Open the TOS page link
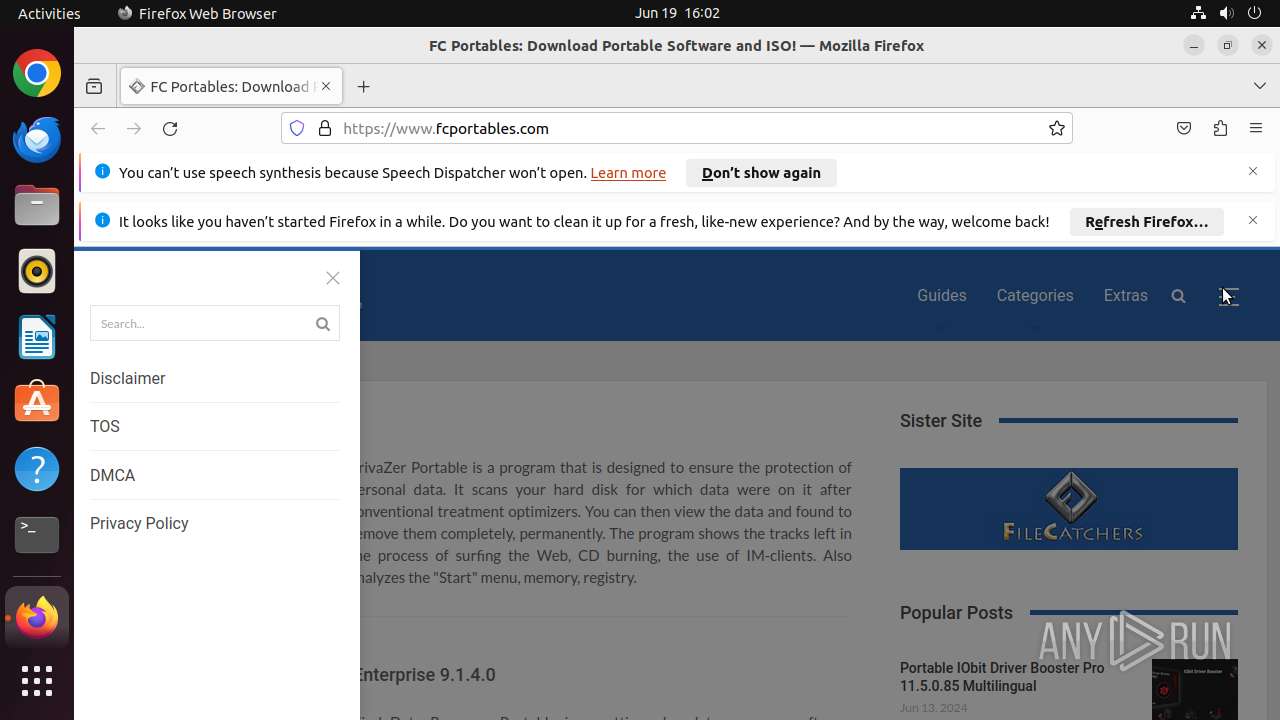The width and height of the screenshot is (1280, 720). [105, 427]
